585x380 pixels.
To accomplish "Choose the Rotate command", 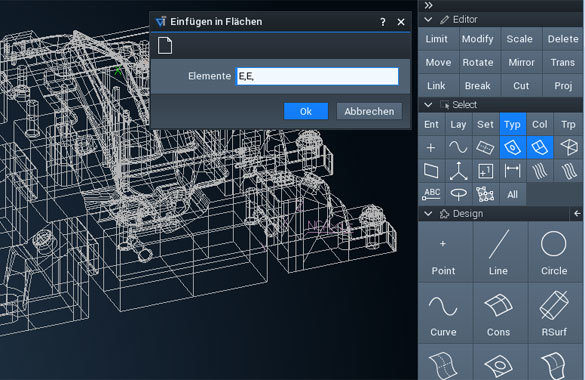I will click(x=480, y=62).
